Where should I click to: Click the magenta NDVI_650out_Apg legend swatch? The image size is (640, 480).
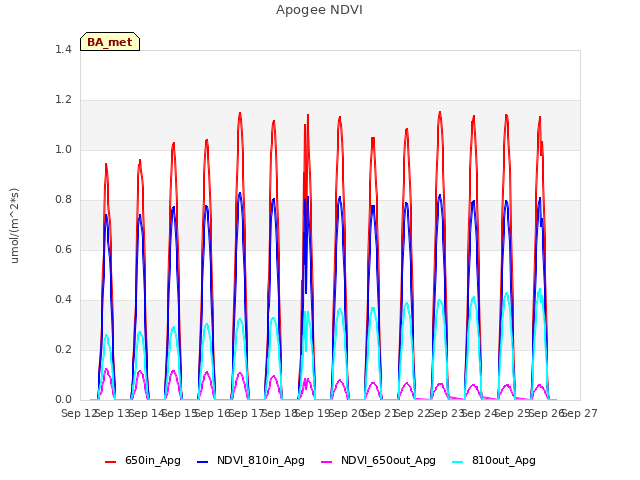(327, 462)
